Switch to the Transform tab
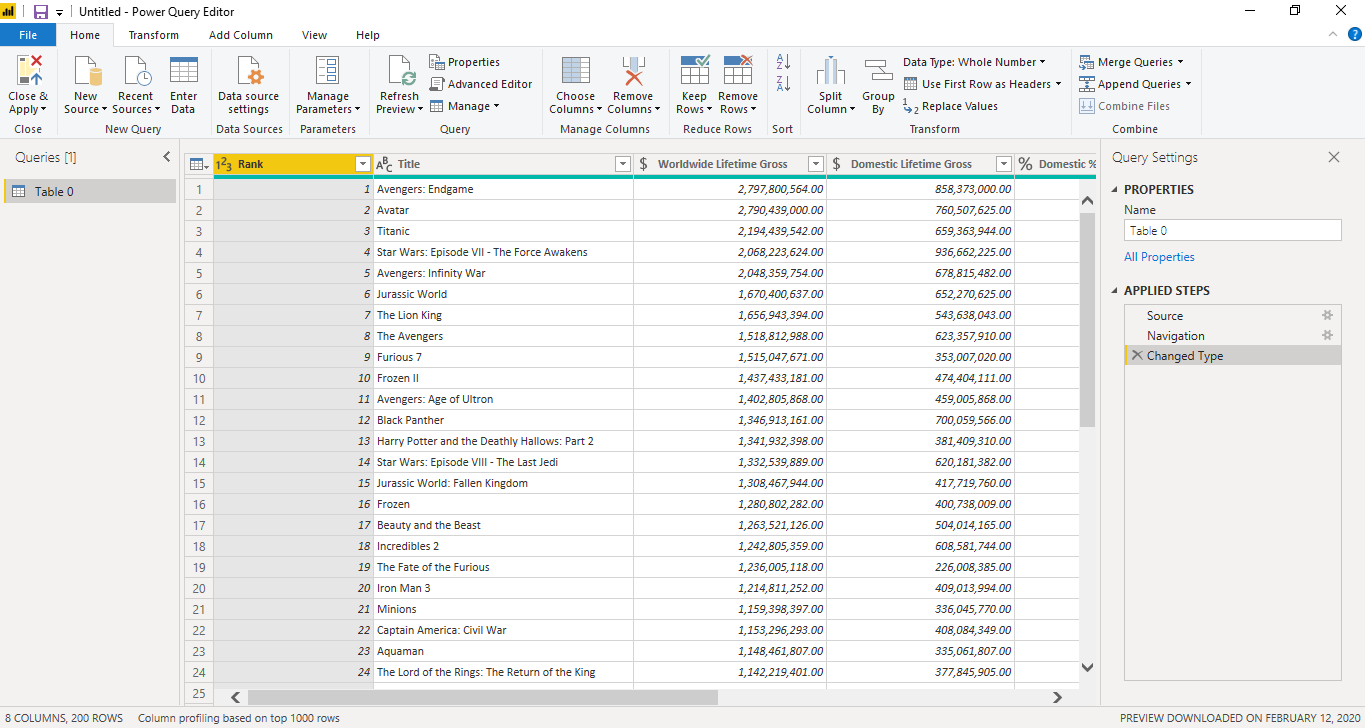This screenshot has width=1365, height=728. tap(154, 35)
